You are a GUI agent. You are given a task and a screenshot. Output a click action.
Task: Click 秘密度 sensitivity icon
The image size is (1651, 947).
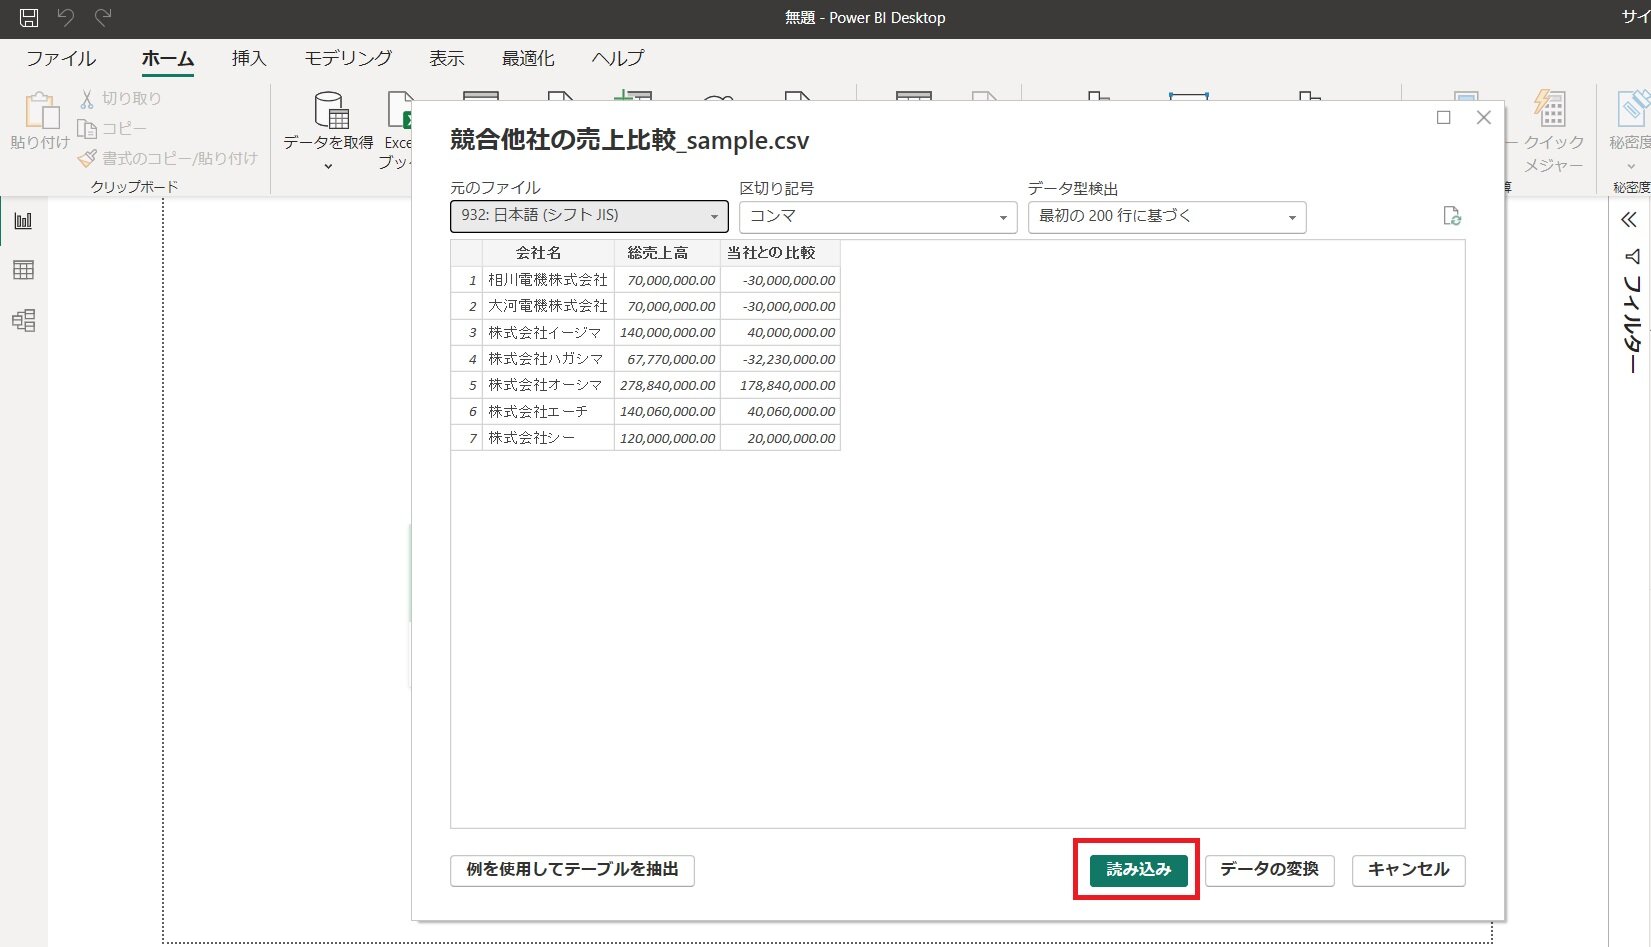coord(1633,110)
